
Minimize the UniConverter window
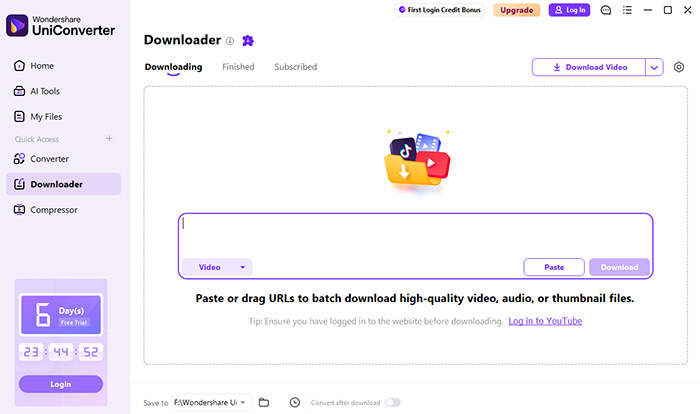pyautogui.click(x=648, y=10)
